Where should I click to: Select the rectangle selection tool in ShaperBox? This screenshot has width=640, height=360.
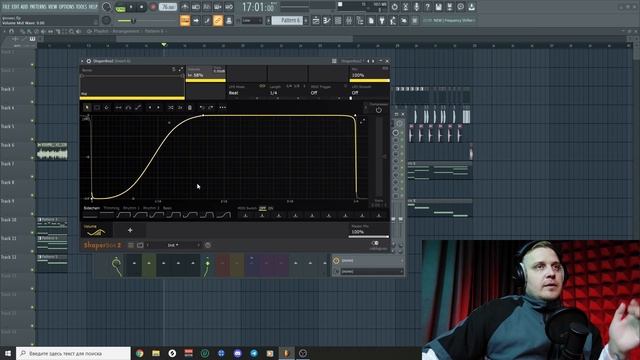(x=97, y=107)
